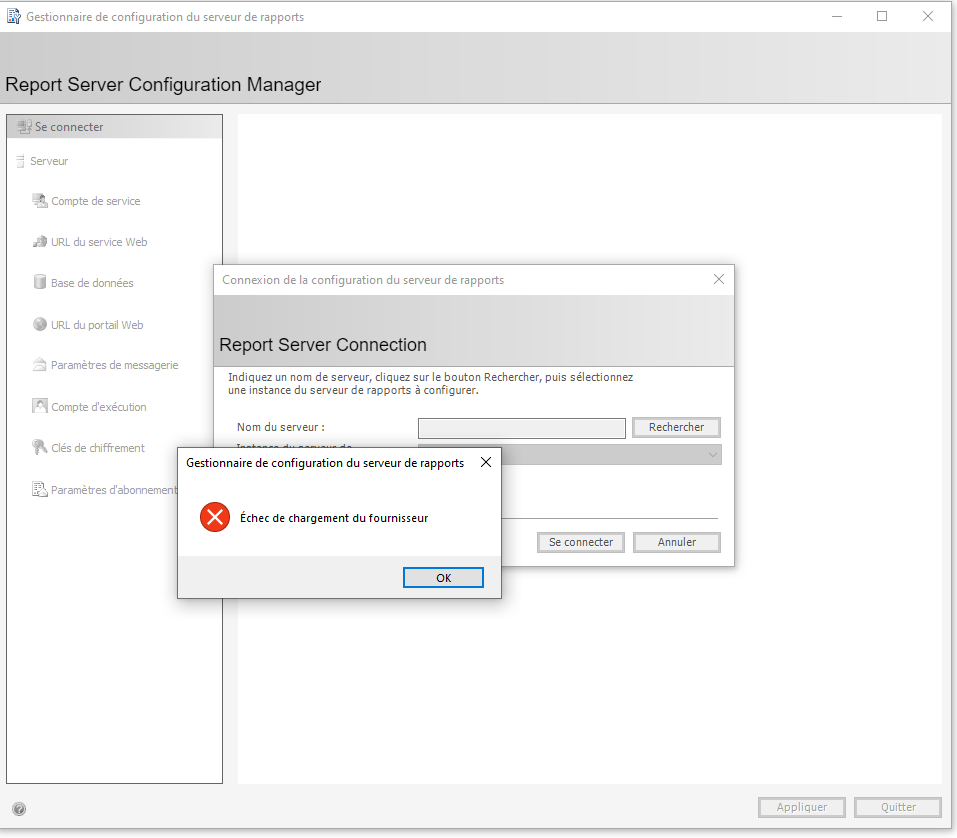Image resolution: width=957 pixels, height=838 pixels.
Task: Click OK in the error message box
Action: 443,577
